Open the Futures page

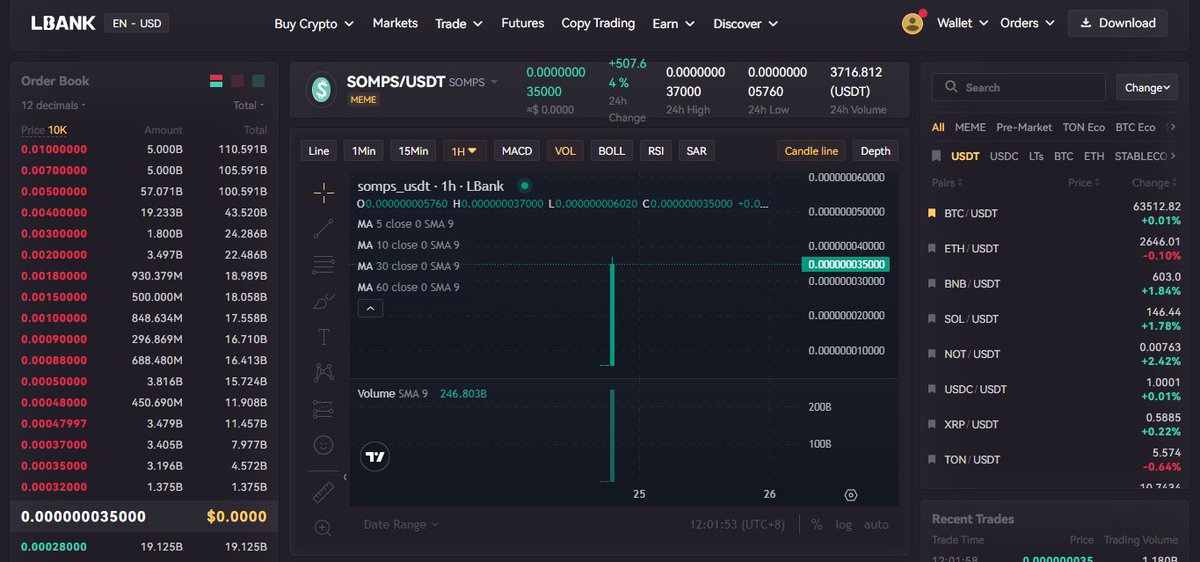(523, 23)
